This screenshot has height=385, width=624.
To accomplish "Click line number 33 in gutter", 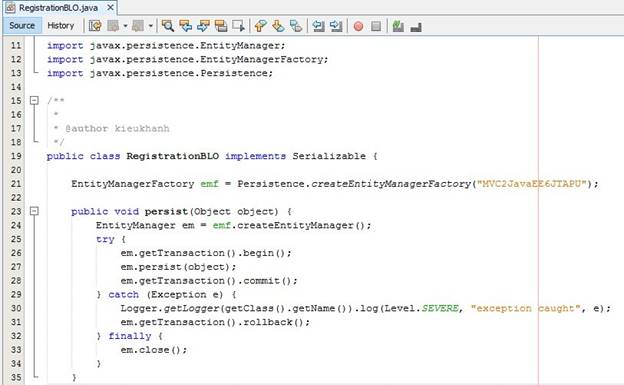I will click(x=16, y=350).
